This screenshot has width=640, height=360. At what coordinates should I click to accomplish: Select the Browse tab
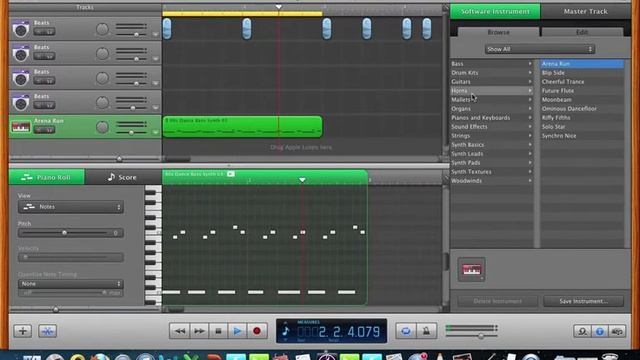click(498, 32)
